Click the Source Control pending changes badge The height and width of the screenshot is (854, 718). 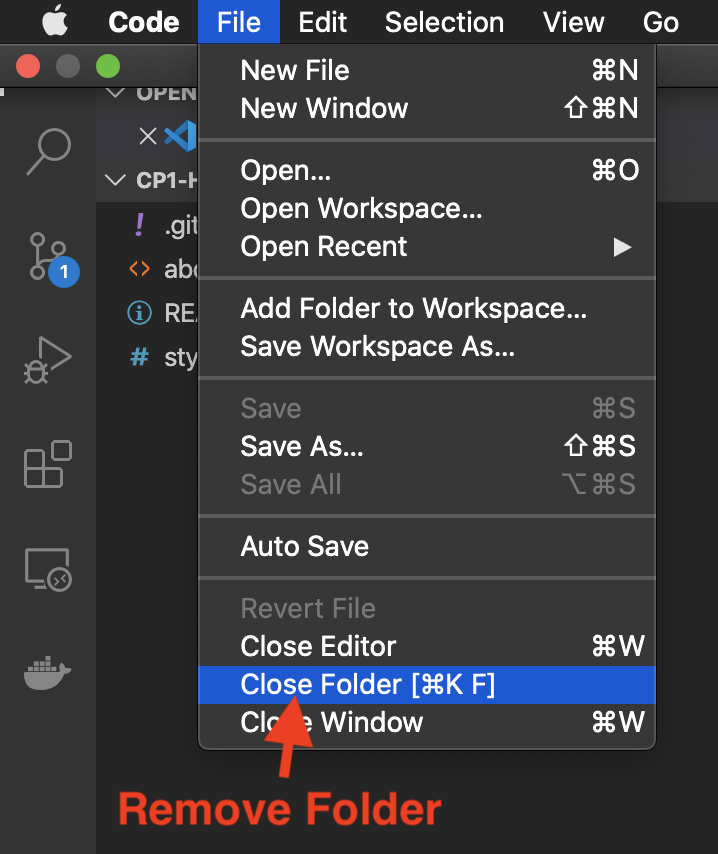point(62,272)
